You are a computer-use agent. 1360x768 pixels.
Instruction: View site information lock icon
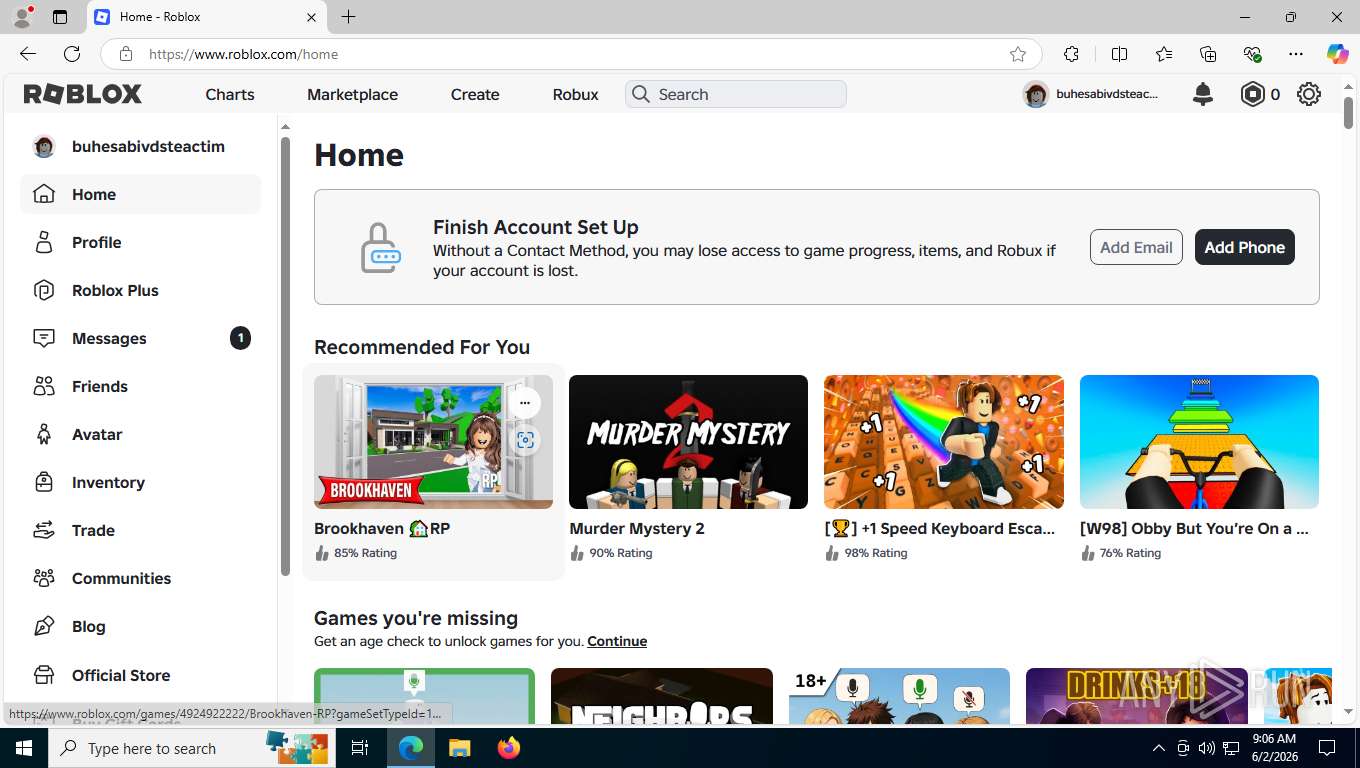click(x=125, y=54)
